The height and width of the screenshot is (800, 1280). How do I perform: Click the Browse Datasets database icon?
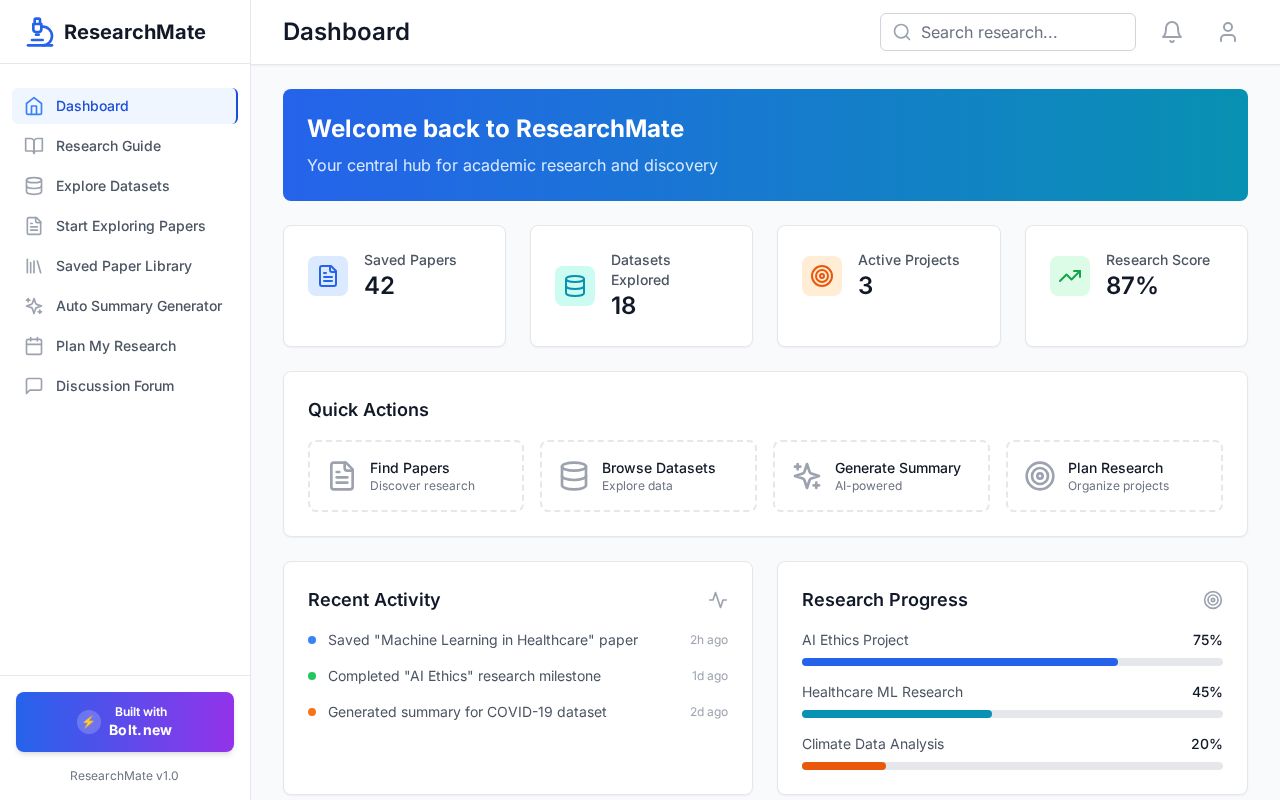coord(574,476)
